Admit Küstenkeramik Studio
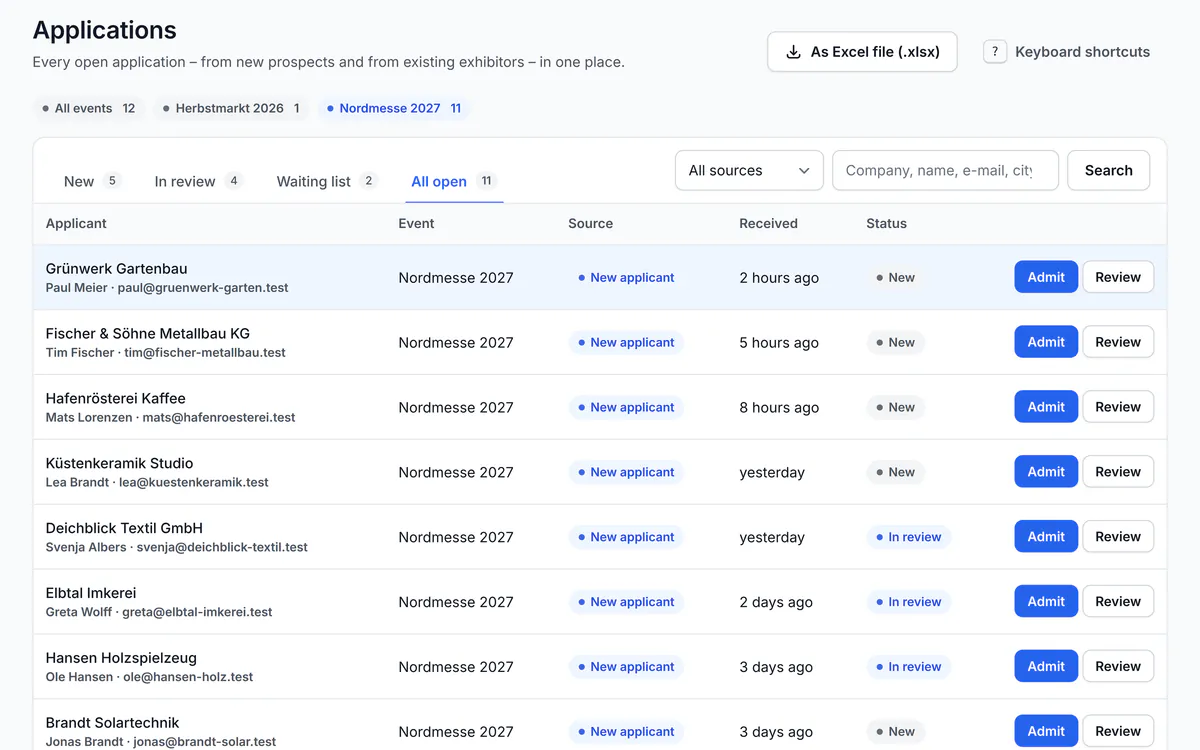 [1046, 472]
